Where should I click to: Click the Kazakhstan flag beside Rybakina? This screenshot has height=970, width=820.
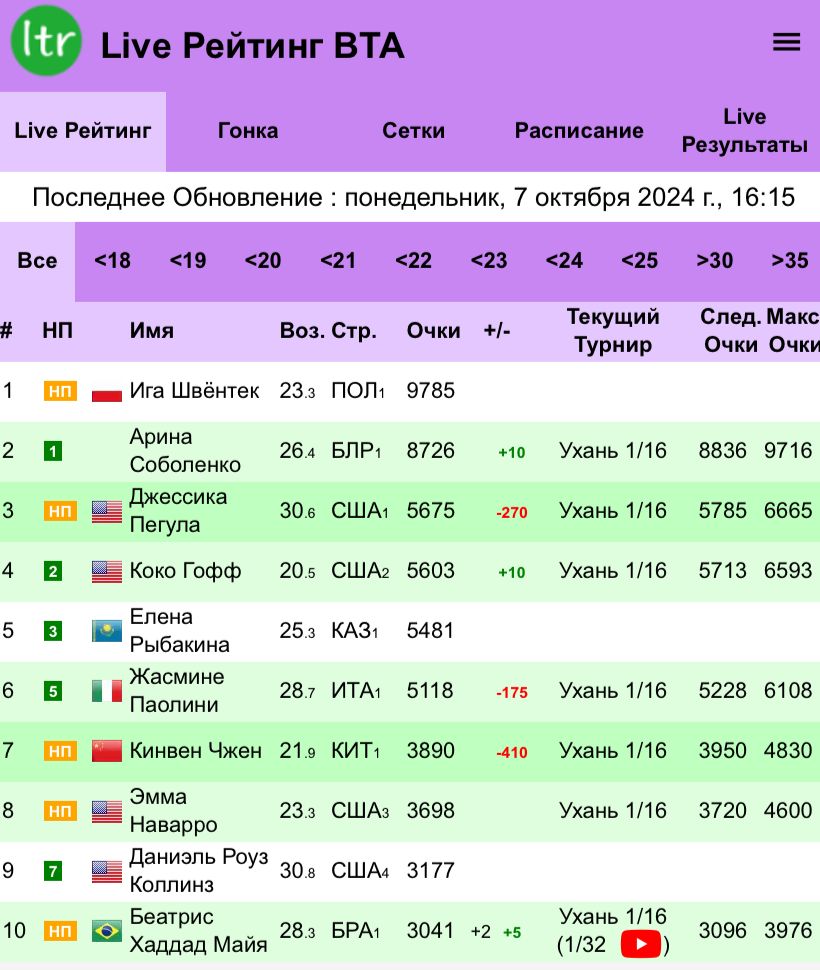click(107, 631)
